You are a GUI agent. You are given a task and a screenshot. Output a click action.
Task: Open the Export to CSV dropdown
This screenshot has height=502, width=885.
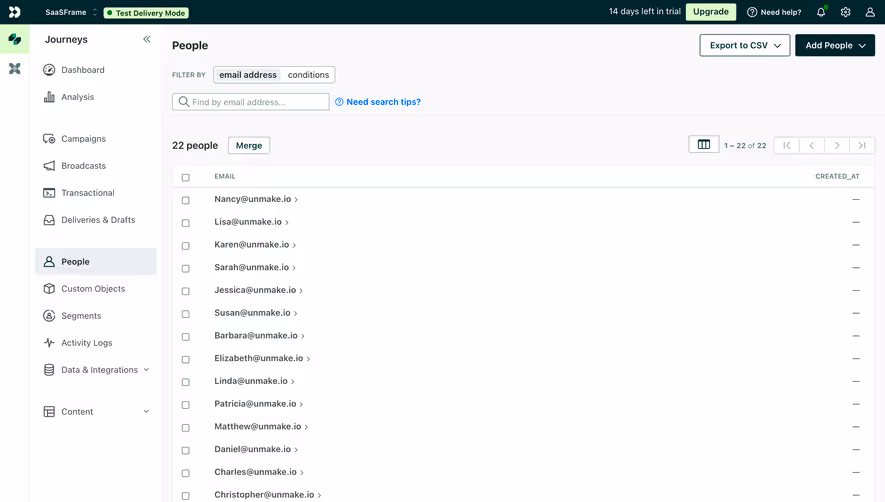tap(745, 45)
